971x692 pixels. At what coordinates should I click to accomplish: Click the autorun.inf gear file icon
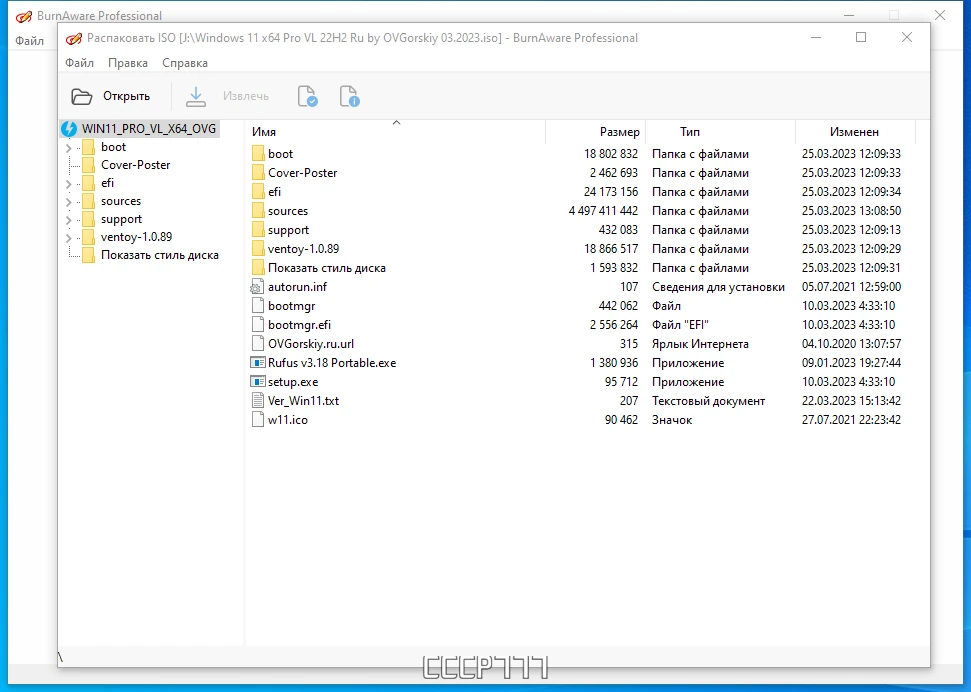(x=257, y=287)
